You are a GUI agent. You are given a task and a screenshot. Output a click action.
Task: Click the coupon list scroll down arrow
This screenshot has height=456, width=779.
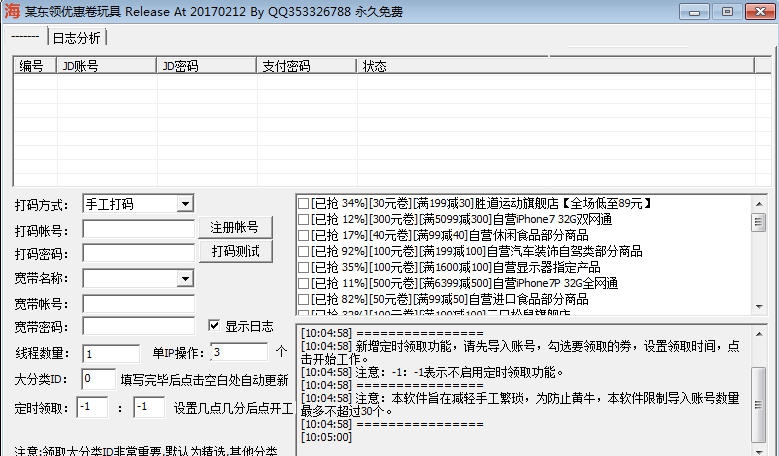point(759,306)
